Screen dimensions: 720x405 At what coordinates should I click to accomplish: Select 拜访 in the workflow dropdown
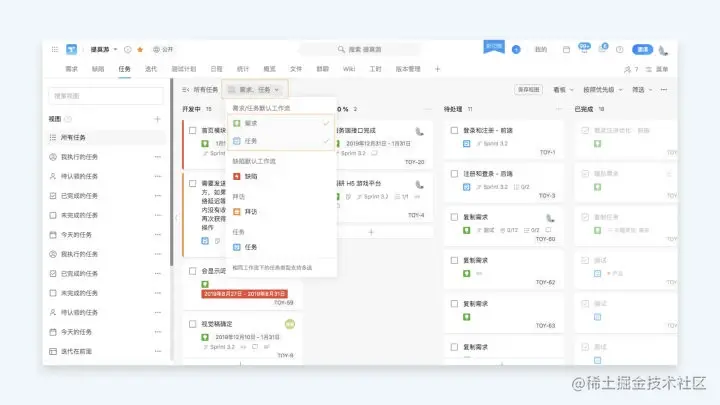click(281, 212)
